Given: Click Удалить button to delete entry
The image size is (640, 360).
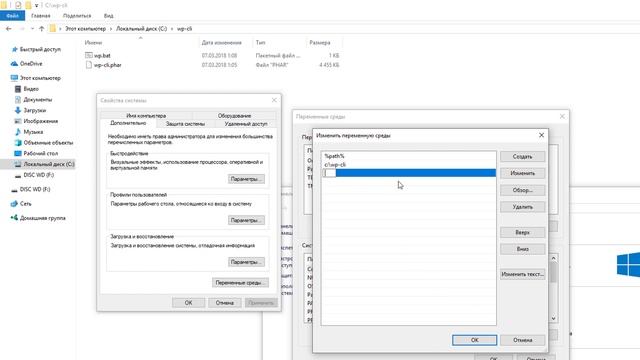Looking at the screenshot, I should point(522,207).
